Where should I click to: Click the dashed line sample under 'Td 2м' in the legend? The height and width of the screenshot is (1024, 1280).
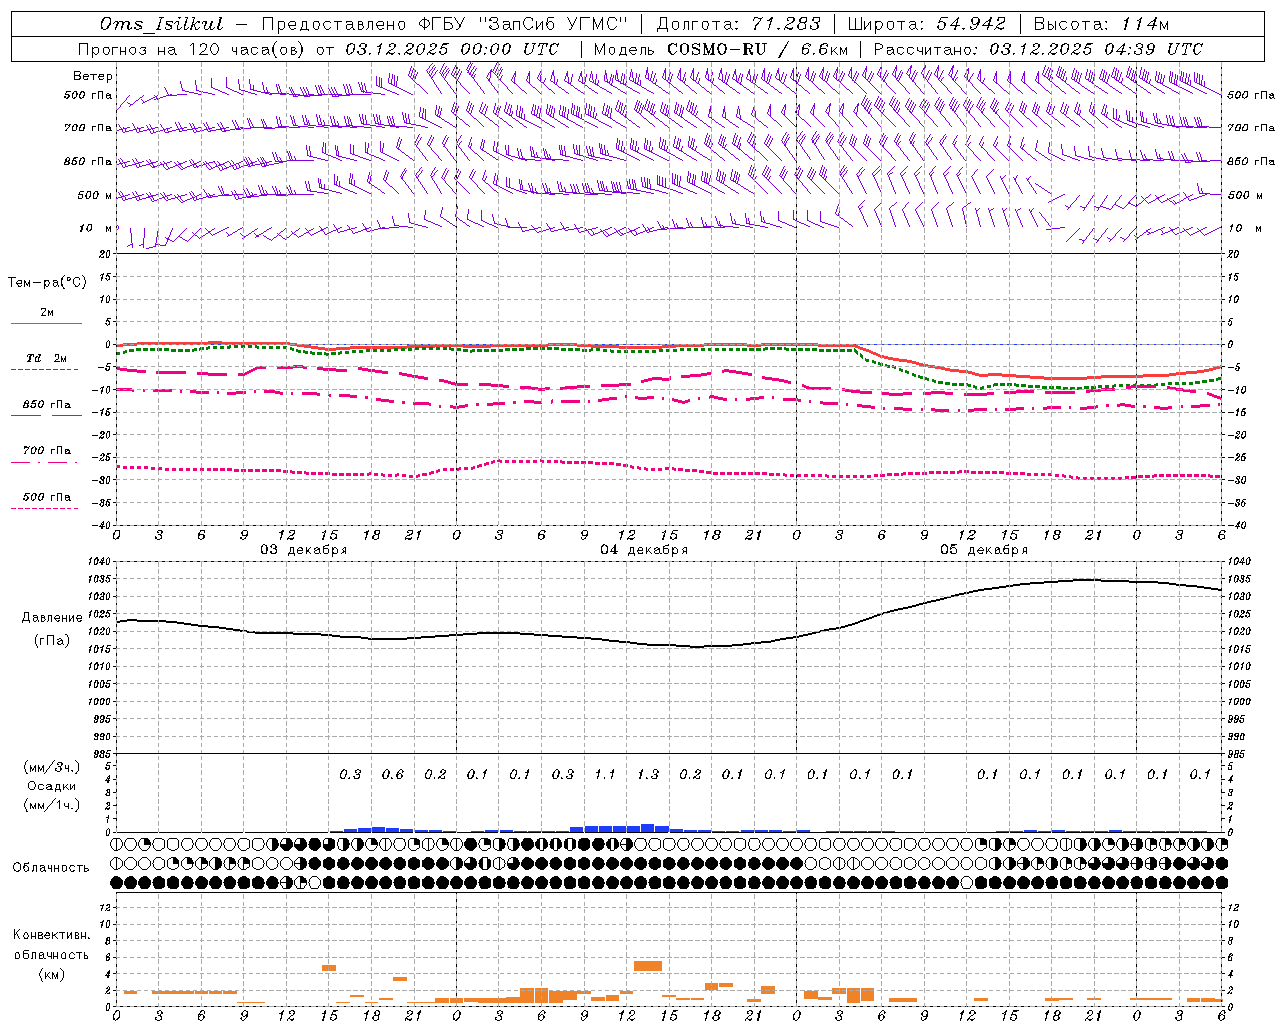tap(44, 370)
